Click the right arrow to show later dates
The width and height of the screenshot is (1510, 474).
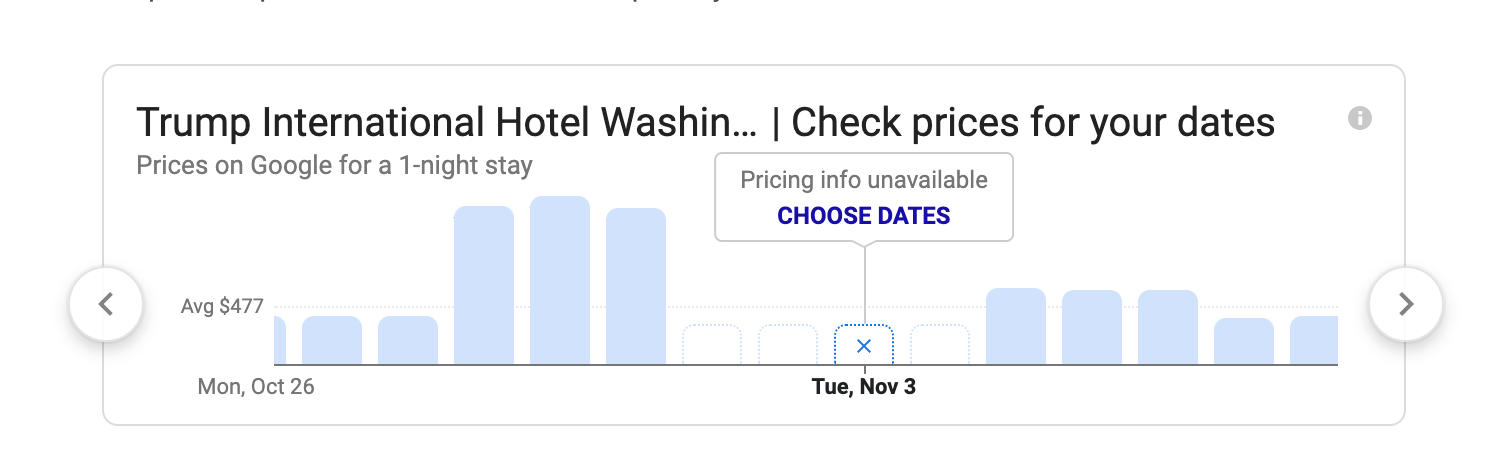1406,304
